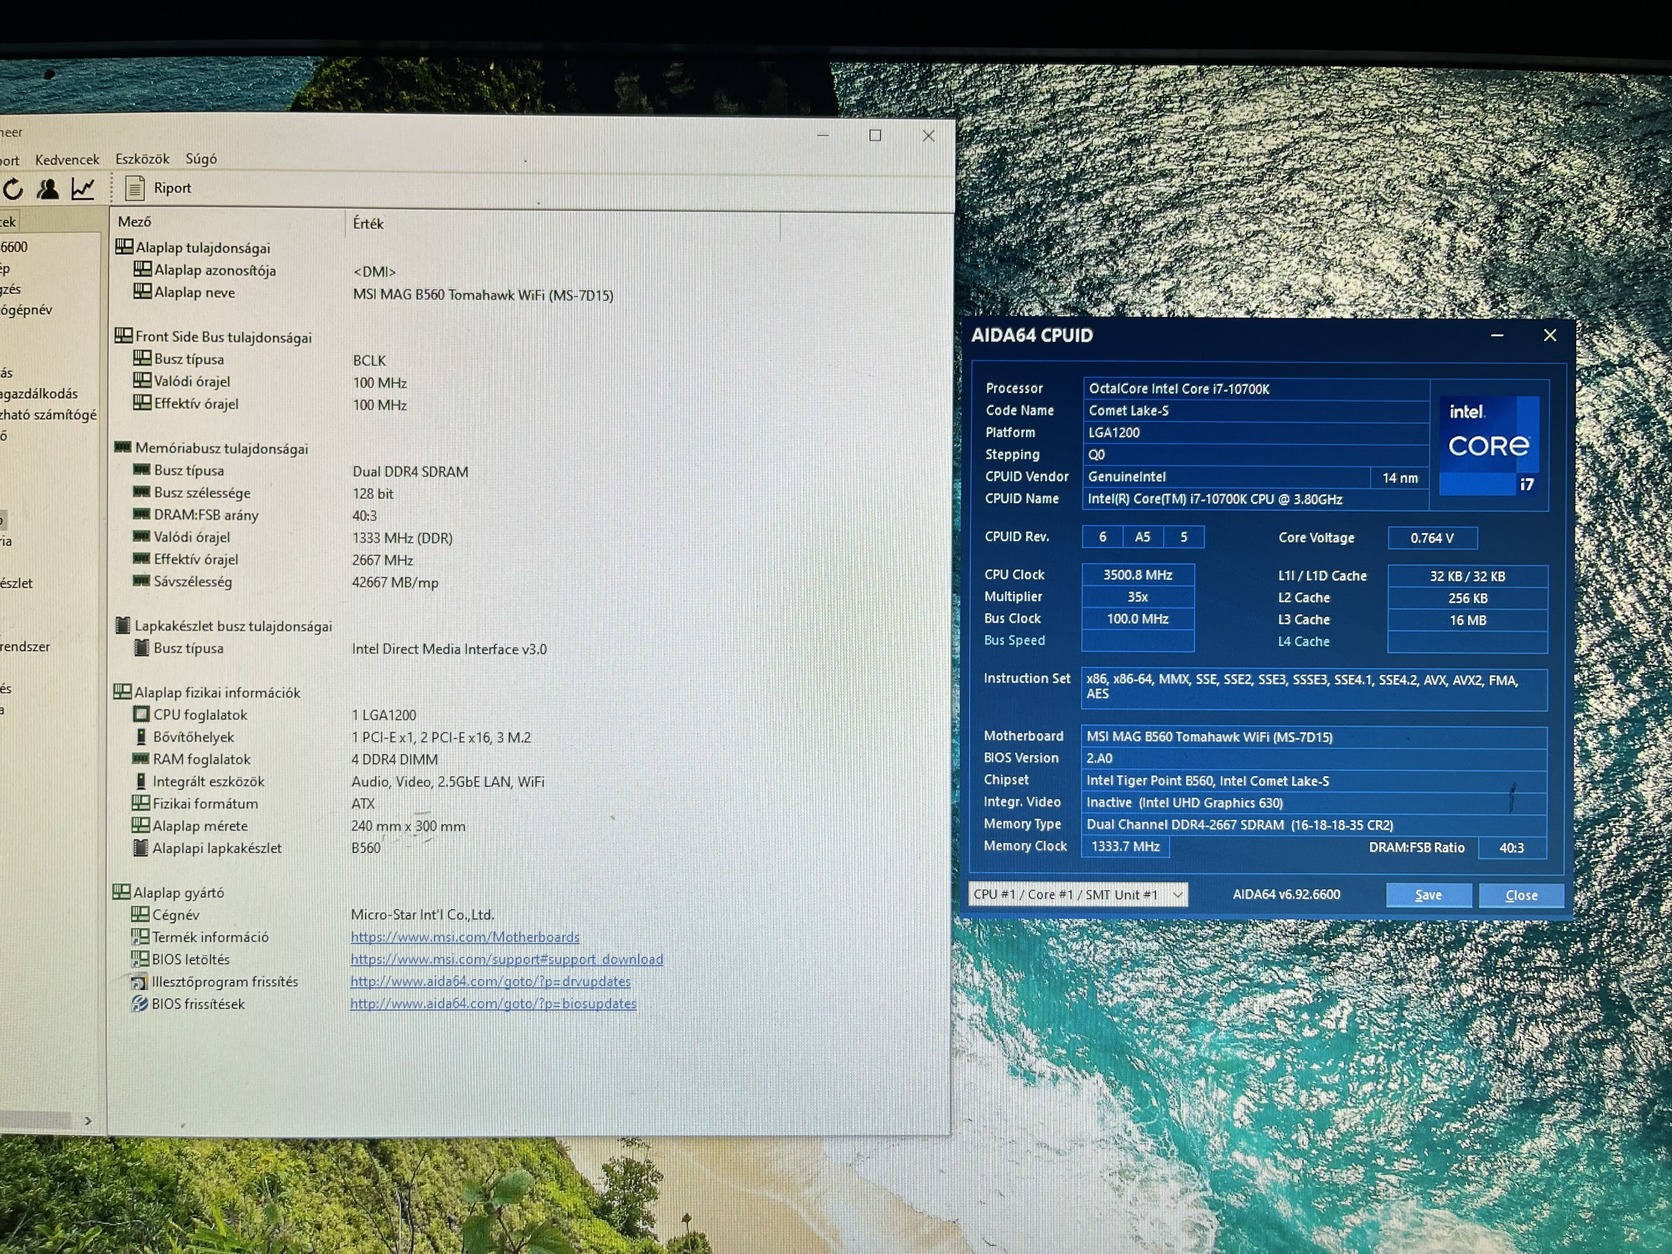1672x1254 pixels.
Task: Click the GenuineIntel vendor field
Action: coord(1227,477)
